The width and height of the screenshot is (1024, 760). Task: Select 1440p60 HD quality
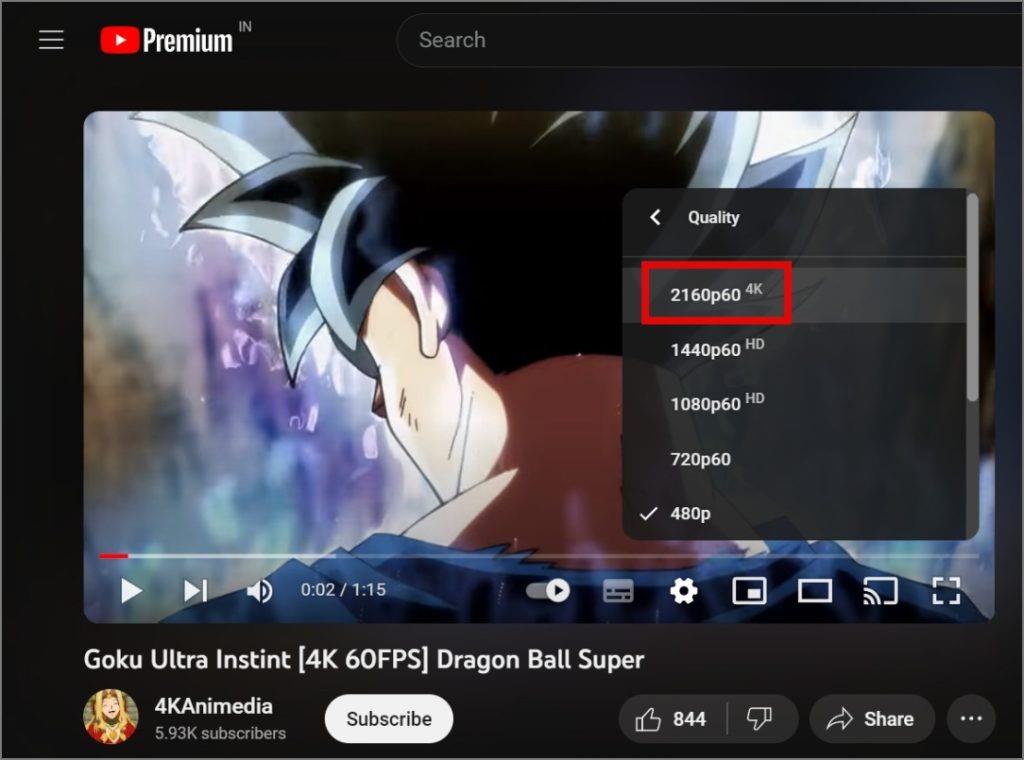point(793,349)
